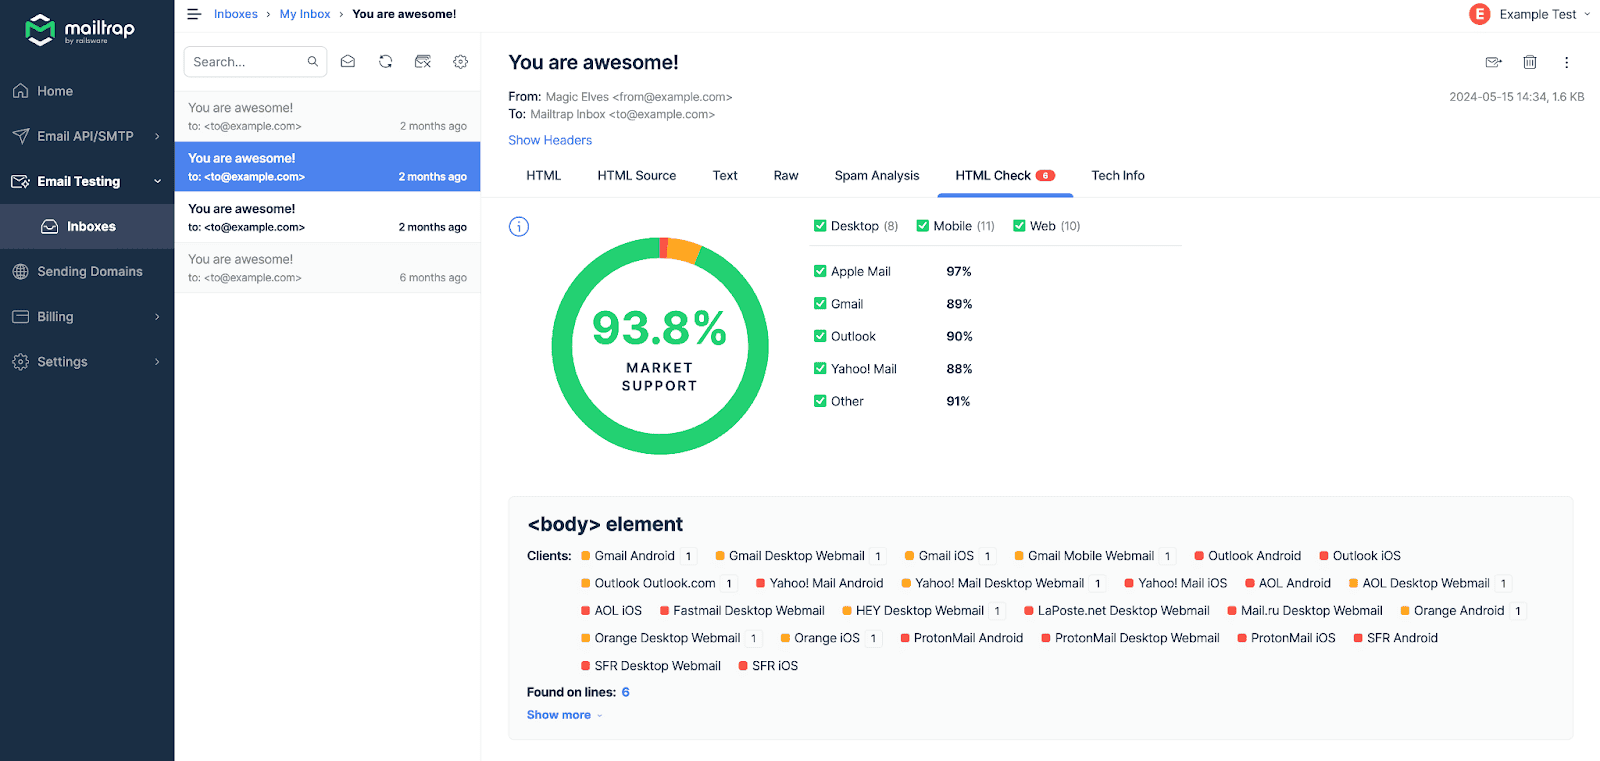This screenshot has width=1600, height=761.
Task: Click the search magnifier icon
Action: 313,62
